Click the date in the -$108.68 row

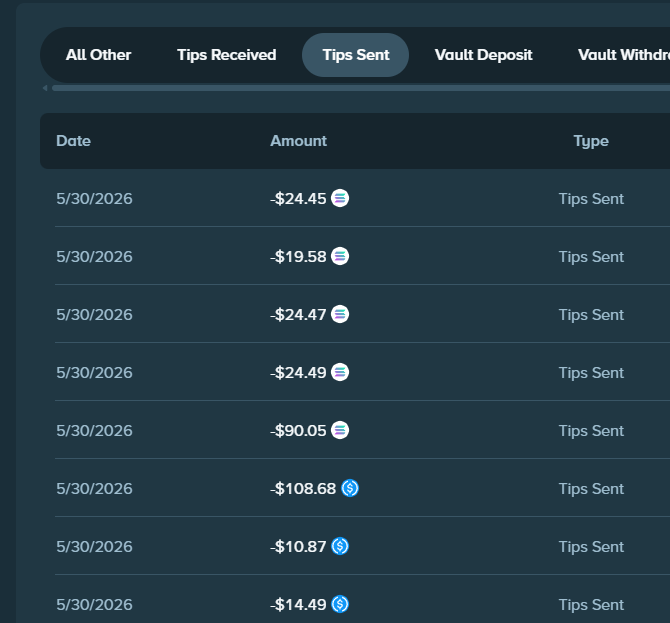click(94, 489)
